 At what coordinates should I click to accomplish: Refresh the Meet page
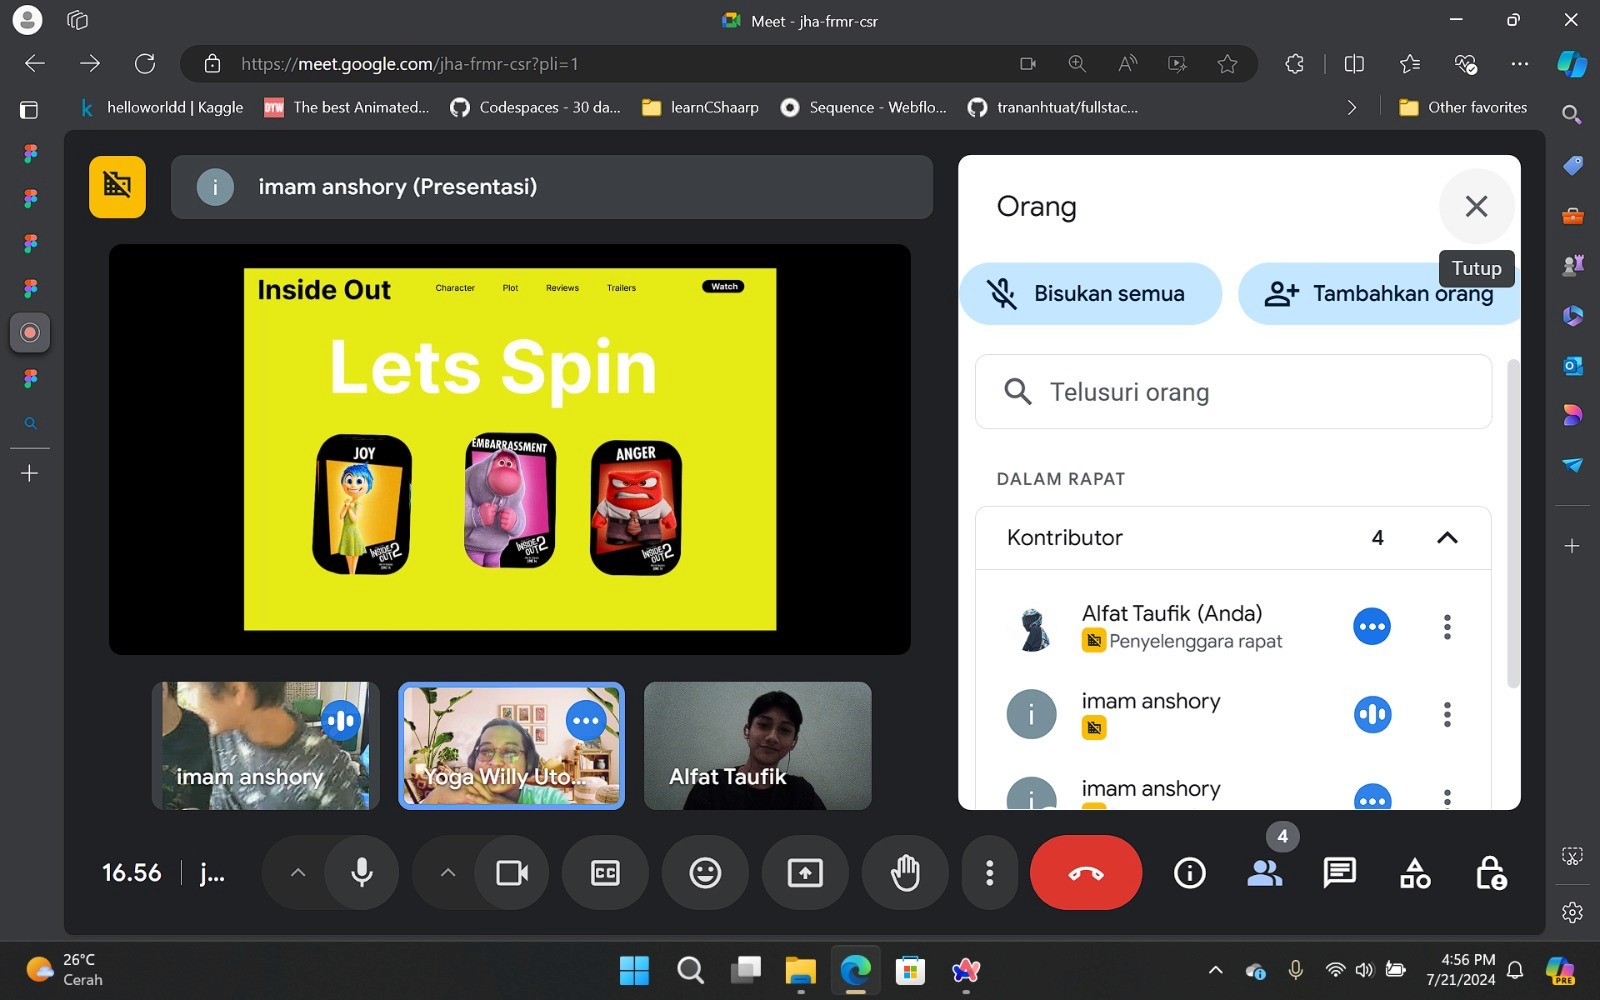point(145,64)
